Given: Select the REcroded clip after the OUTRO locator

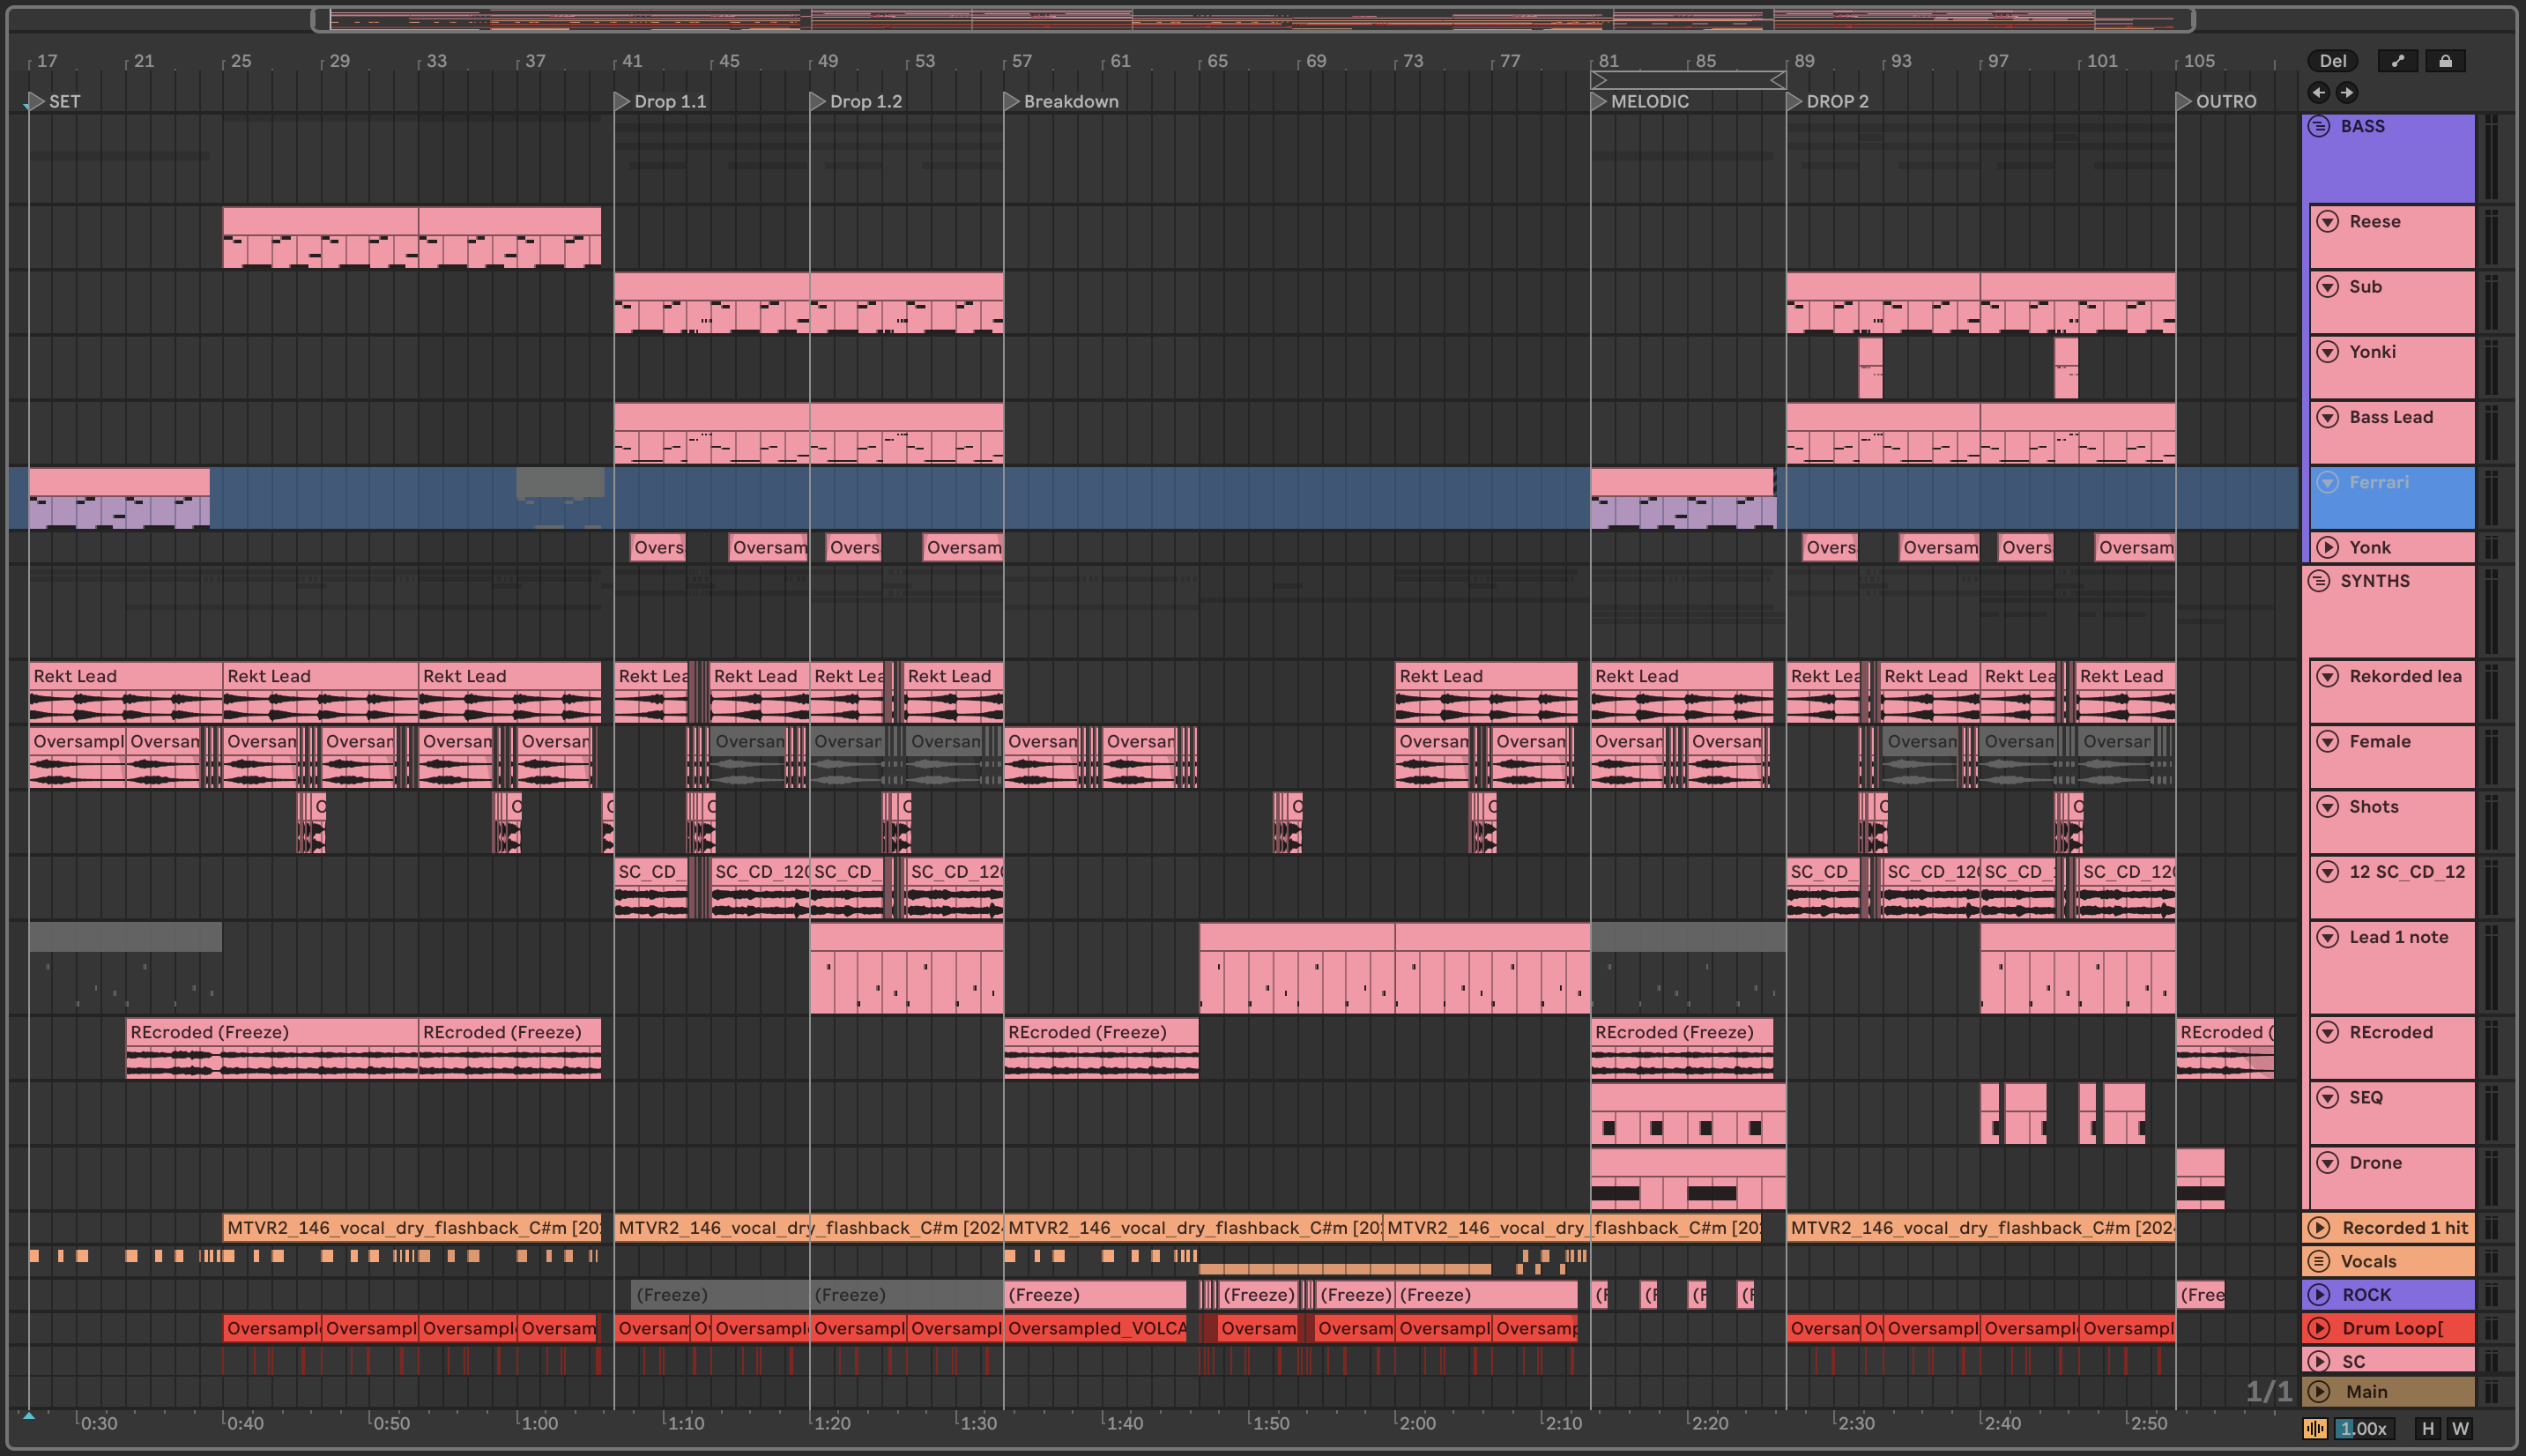Looking at the screenshot, I should pos(2225,1047).
